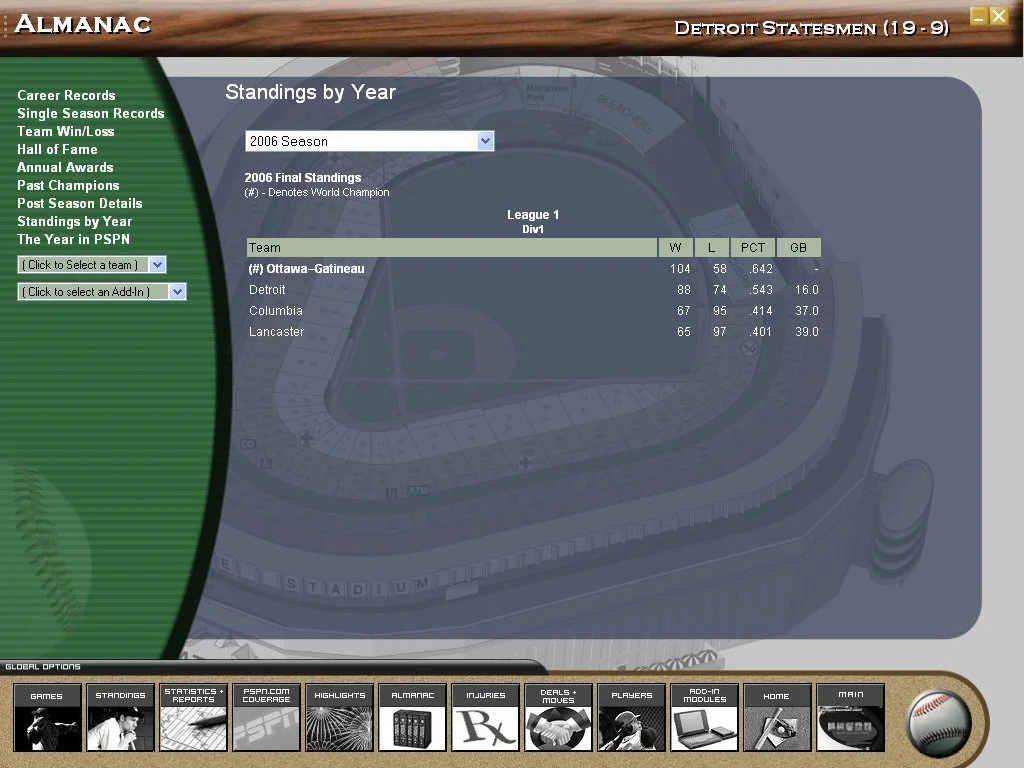Open Add-In Modules laptop icon
The height and width of the screenshot is (768, 1024).
tap(704, 717)
